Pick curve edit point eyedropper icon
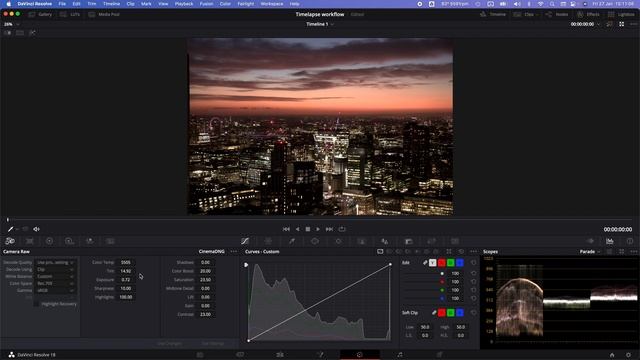This screenshot has width=640, height=360. (x=425, y=263)
